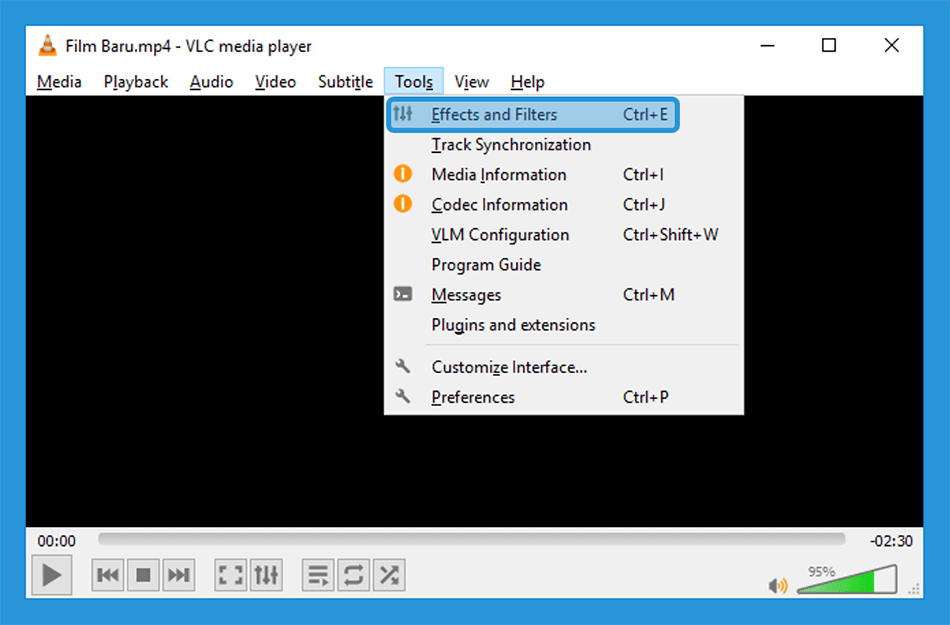Viewport: 950px width, 625px height.
Task: Open the Playback menu
Action: (x=136, y=82)
